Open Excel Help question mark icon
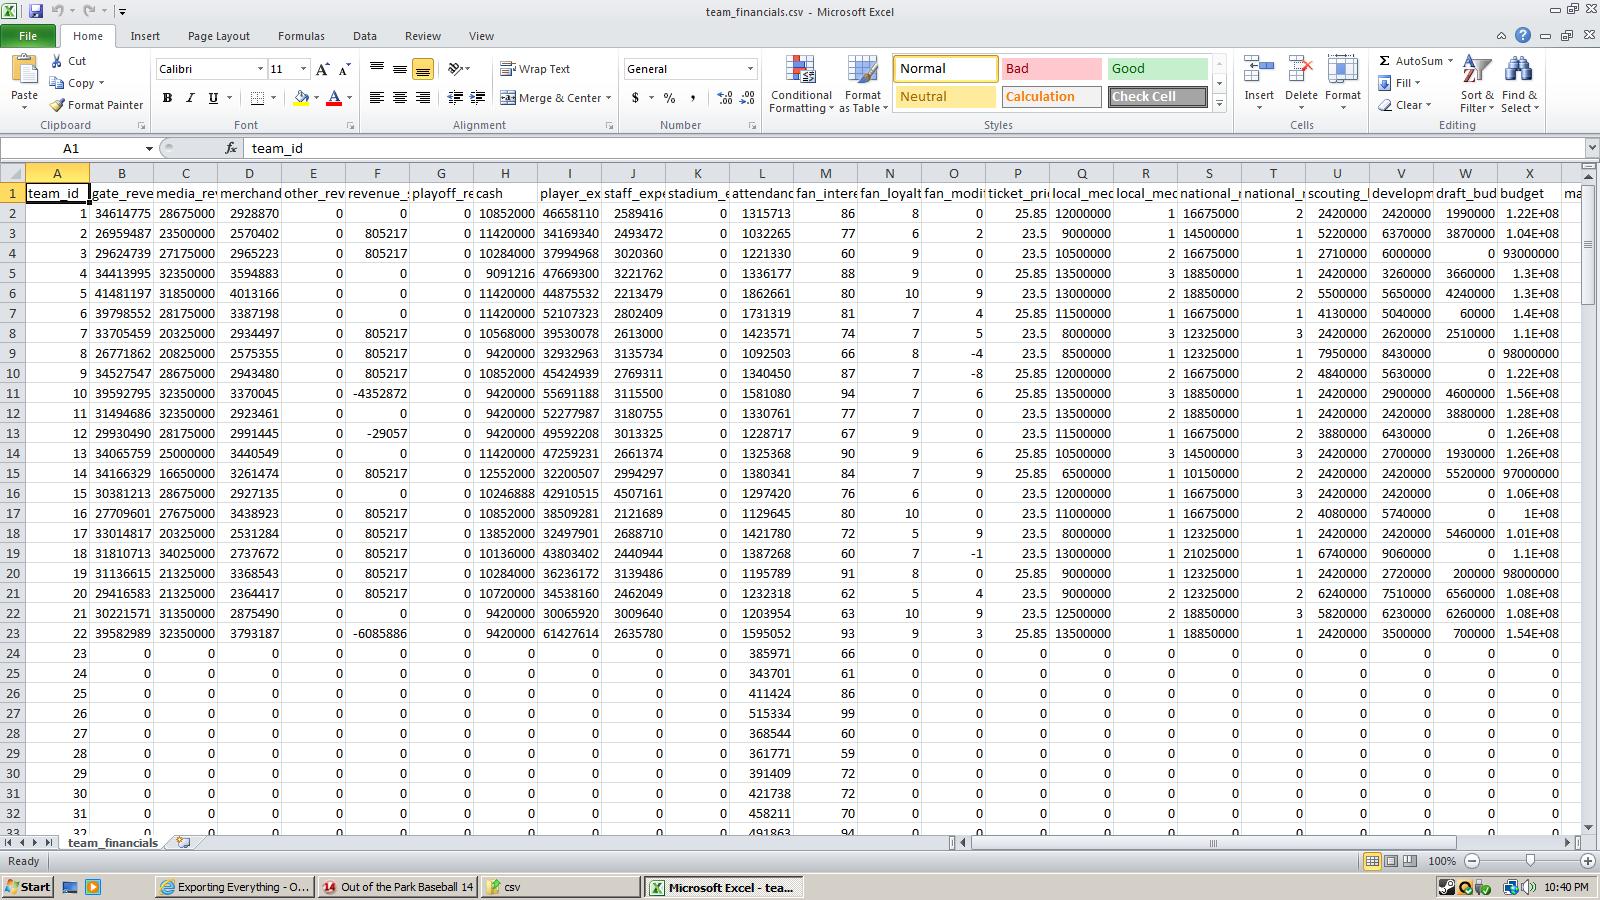 pyautogui.click(x=1523, y=36)
